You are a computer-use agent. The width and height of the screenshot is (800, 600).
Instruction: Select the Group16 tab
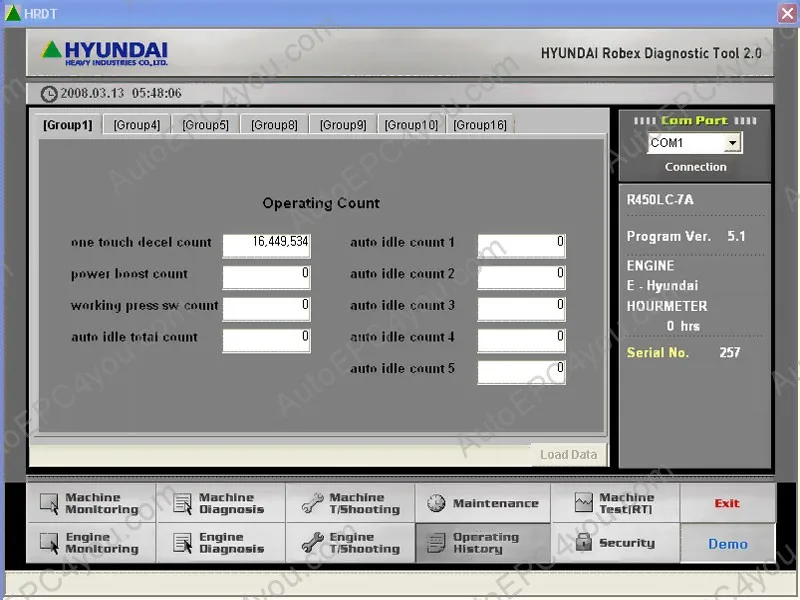[x=480, y=124]
